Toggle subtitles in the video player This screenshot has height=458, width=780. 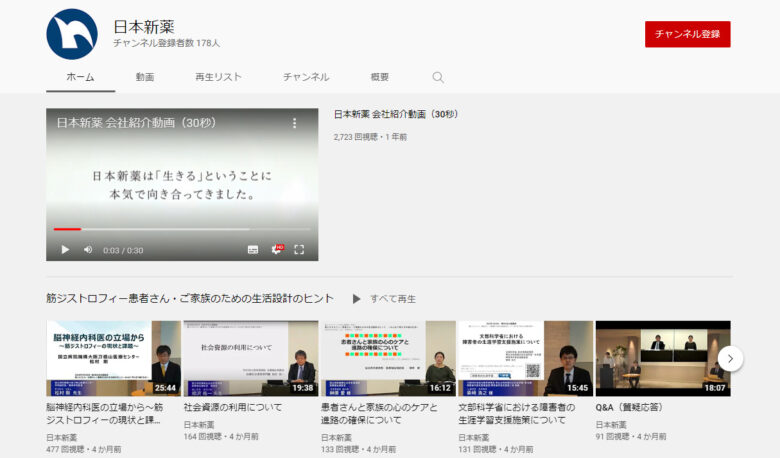(x=253, y=250)
